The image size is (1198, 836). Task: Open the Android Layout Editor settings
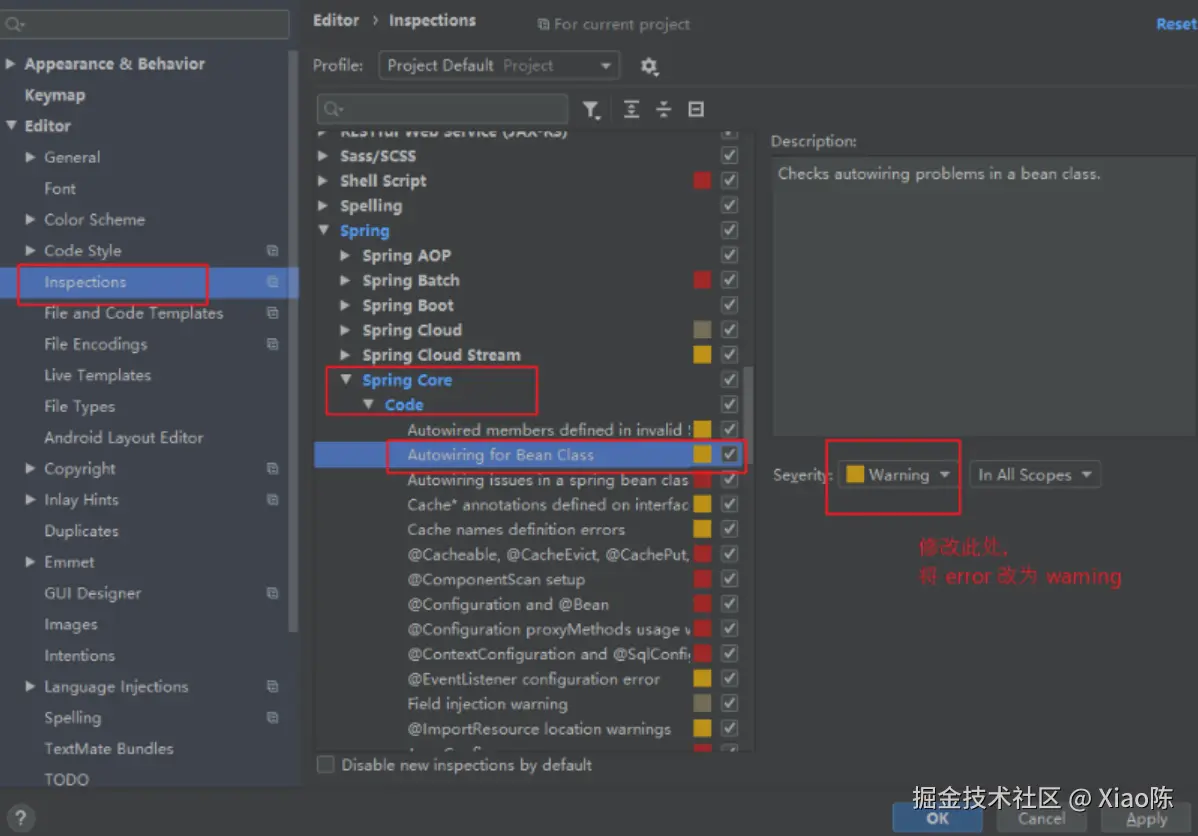coord(124,438)
